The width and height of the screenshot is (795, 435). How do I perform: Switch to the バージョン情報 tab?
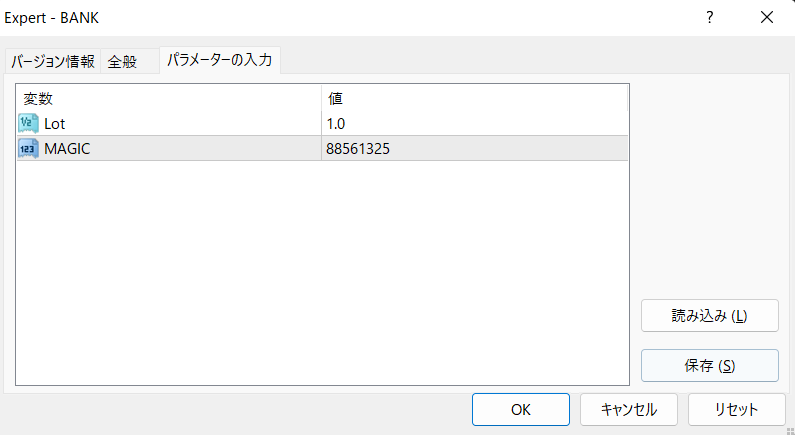(x=53, y=61)
